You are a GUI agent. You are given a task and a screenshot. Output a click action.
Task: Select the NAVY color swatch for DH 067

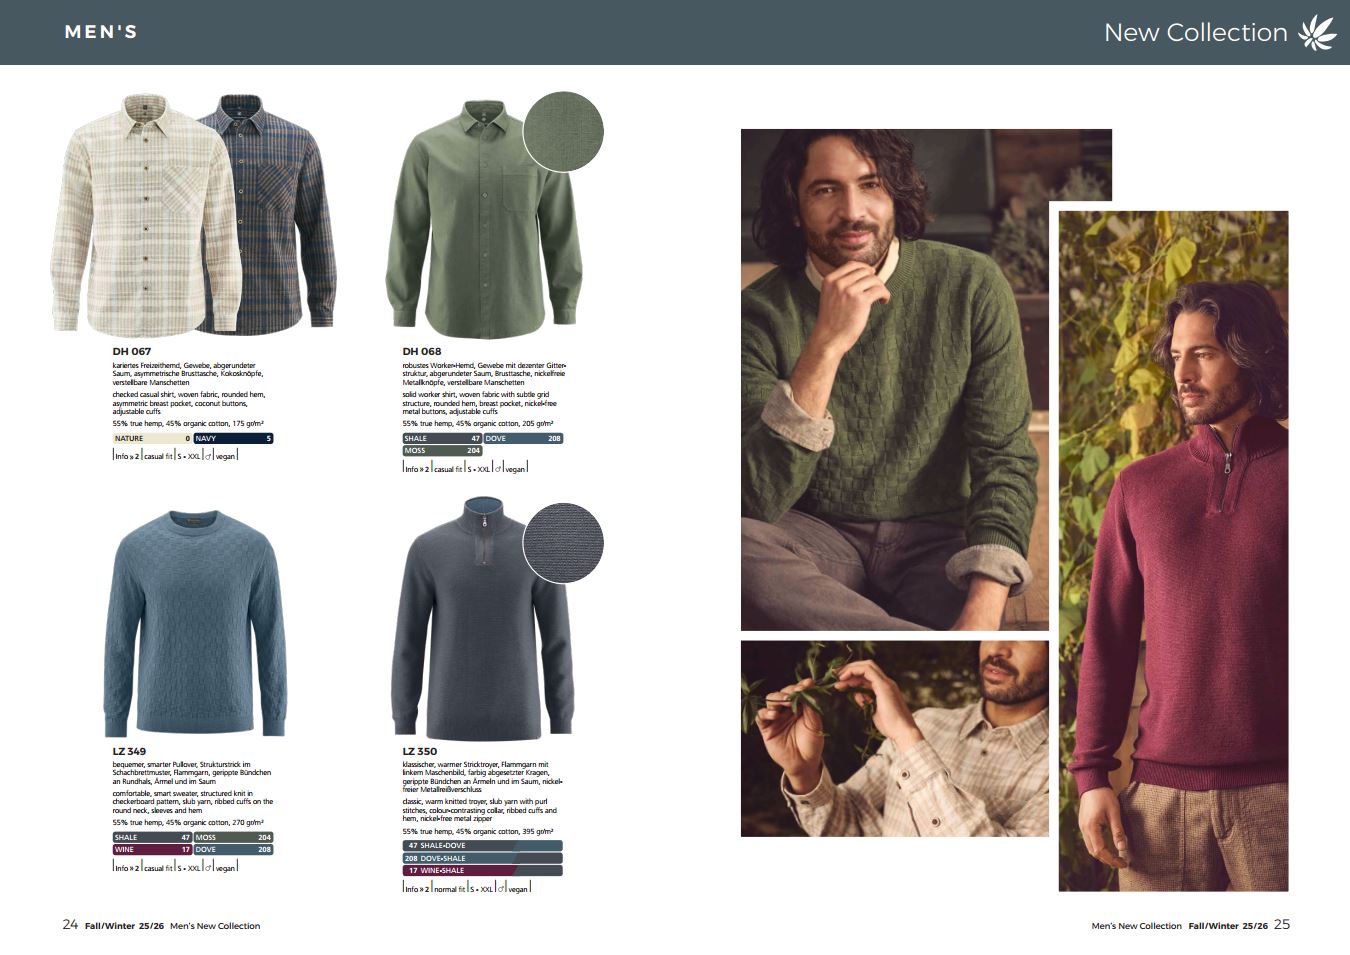click(x=232, y=438)
